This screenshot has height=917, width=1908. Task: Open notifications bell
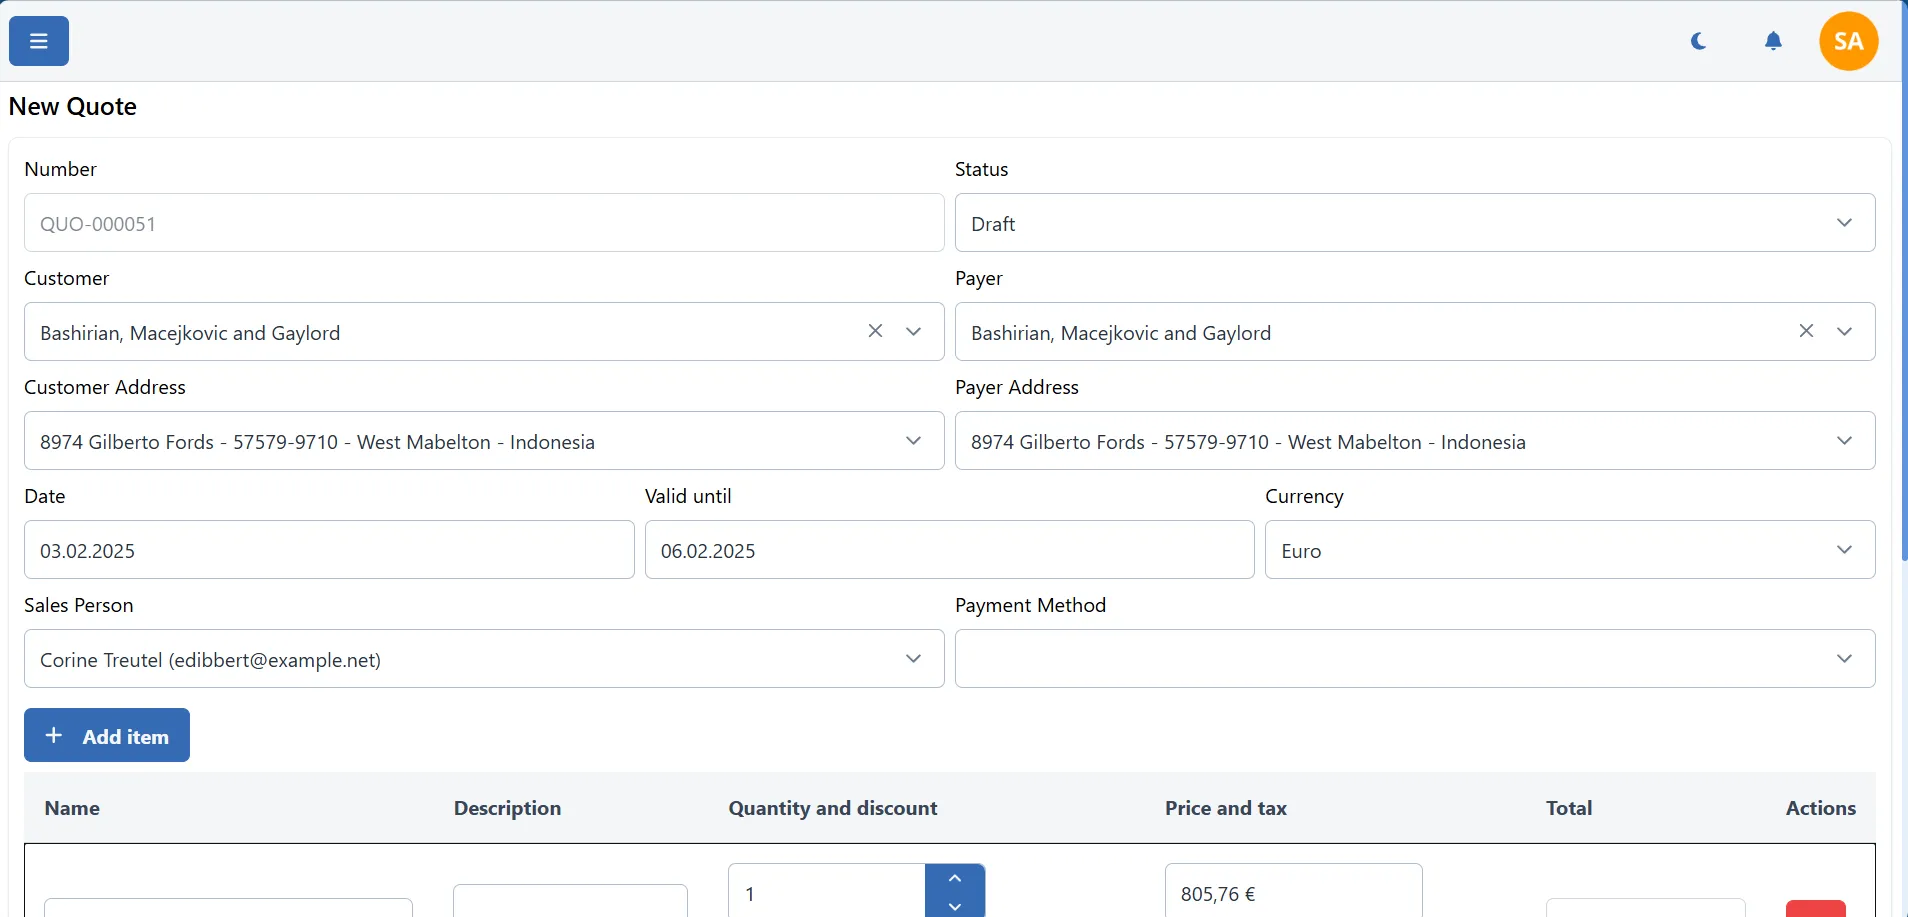point(1773,41)
